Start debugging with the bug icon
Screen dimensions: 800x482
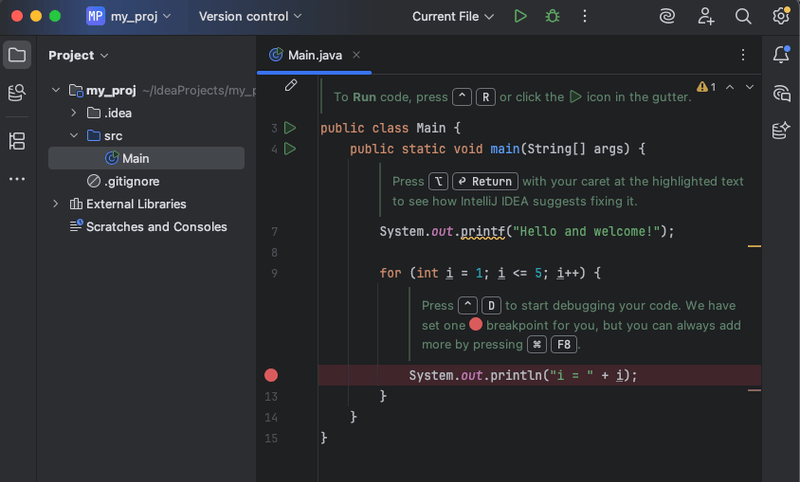click(553, 16)
